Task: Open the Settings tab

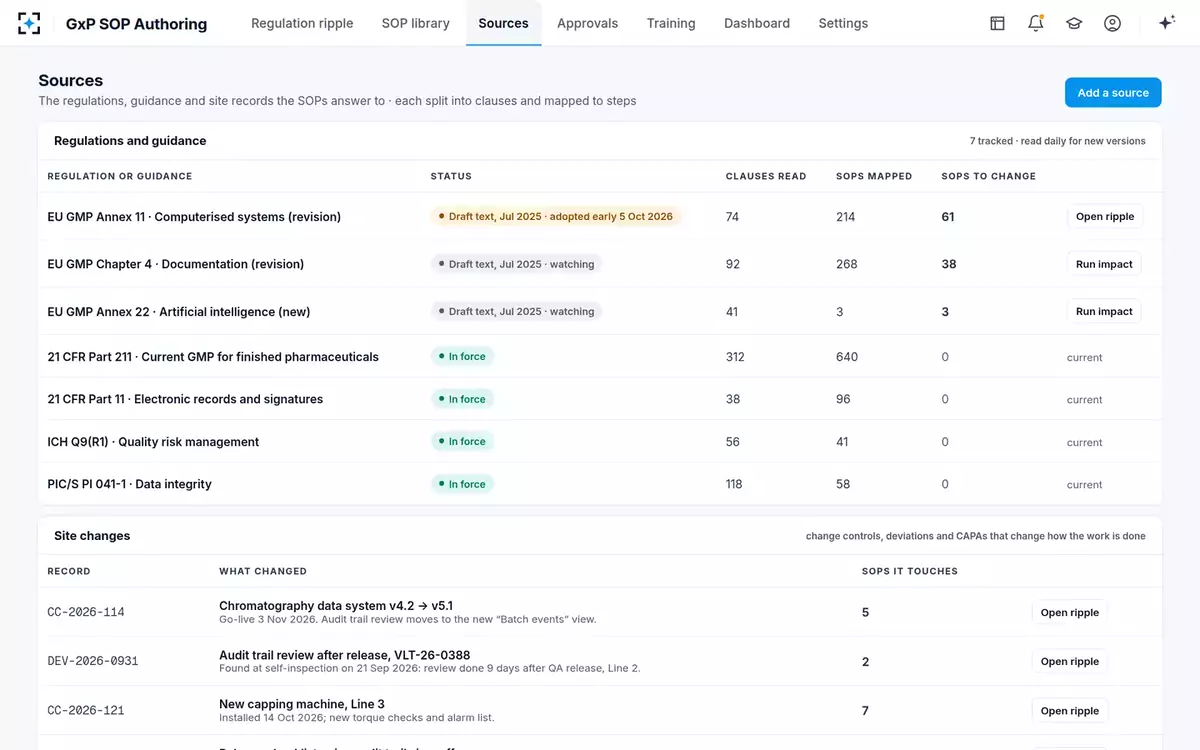Action: tap(843, 23)
